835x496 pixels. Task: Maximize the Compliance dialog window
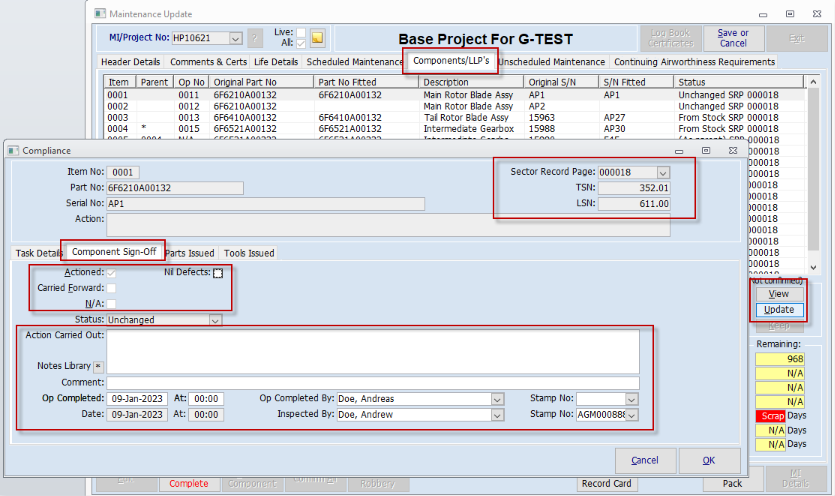[706, 151]
